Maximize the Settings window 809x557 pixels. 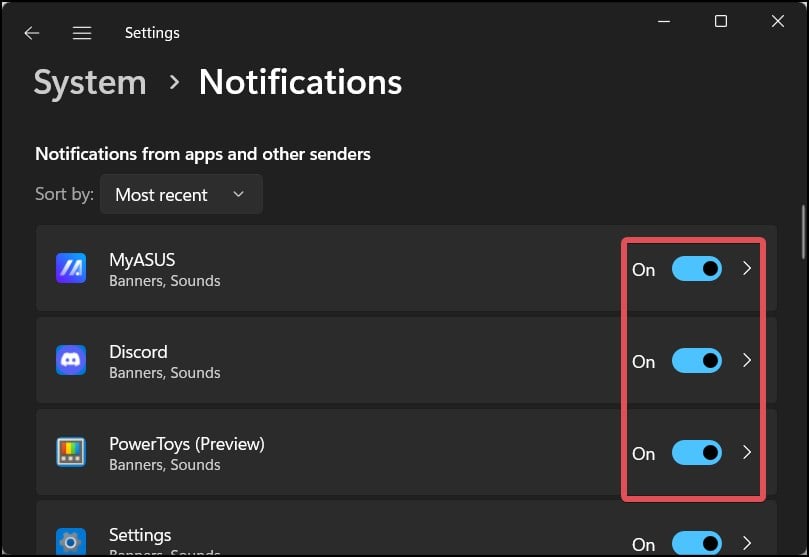point(721,21)
